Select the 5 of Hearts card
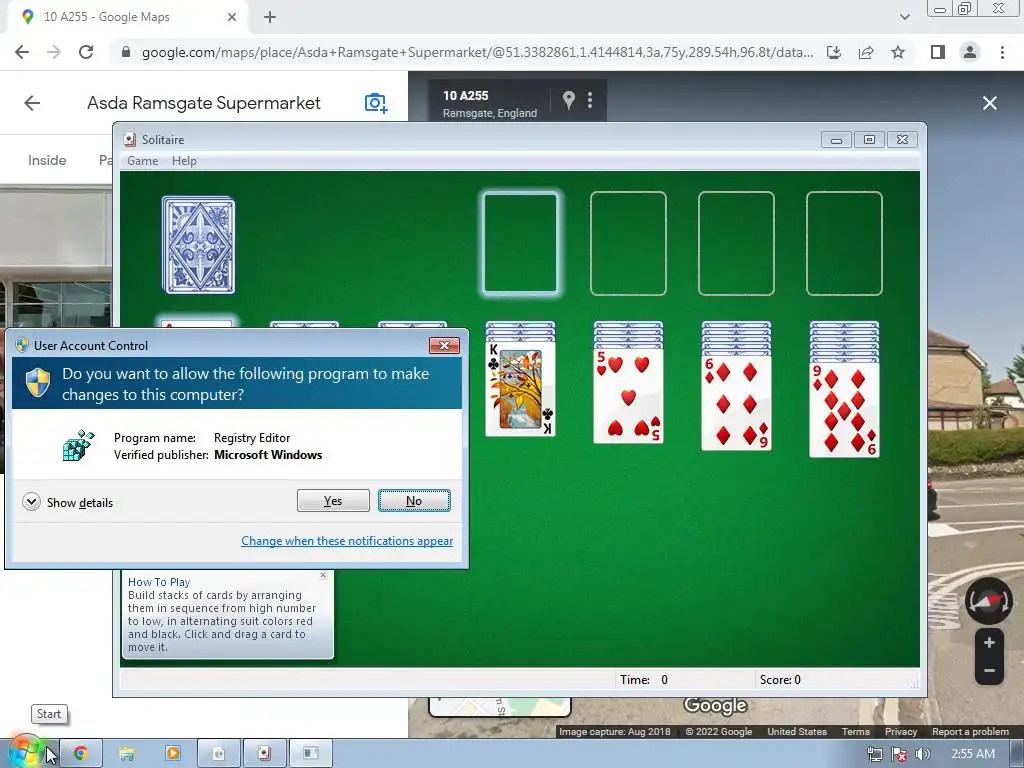The height and width of the screenshot is (768, 1024). pos(628,396)
